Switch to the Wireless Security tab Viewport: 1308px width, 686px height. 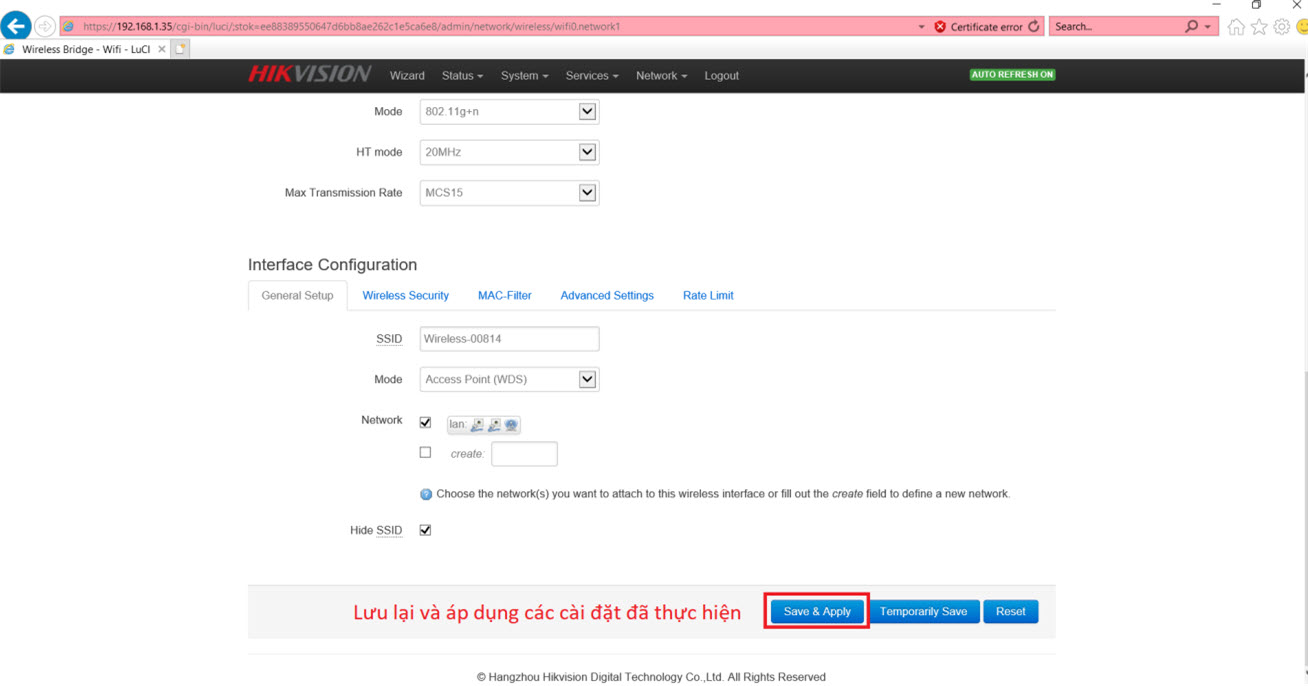405,296
